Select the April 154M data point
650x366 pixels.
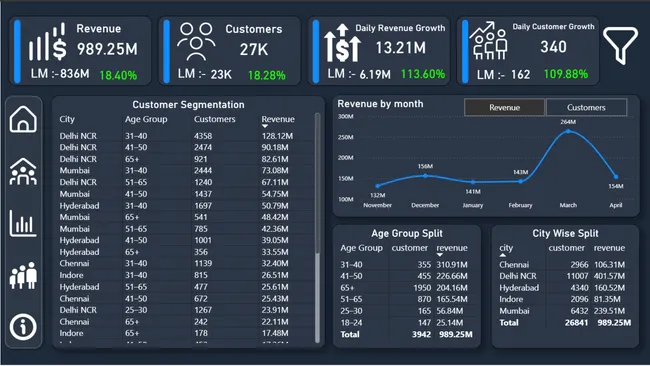point(616,177)
